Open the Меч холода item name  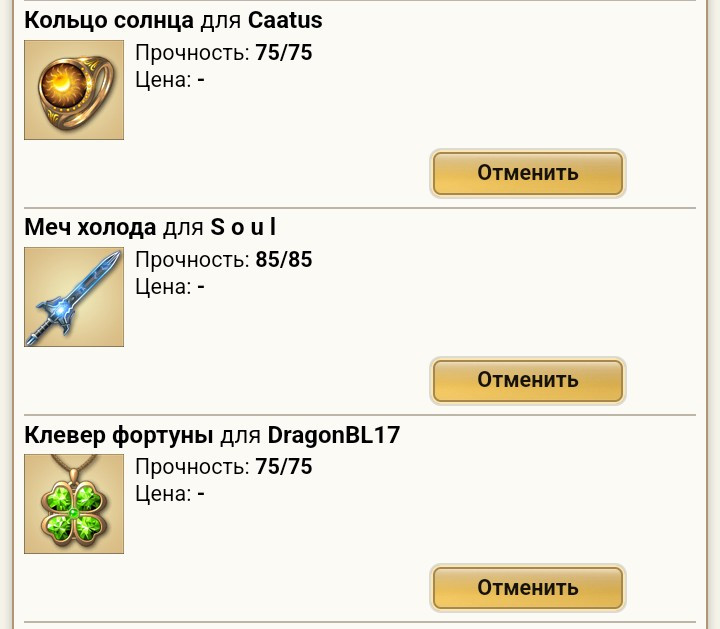pos(90,228)
